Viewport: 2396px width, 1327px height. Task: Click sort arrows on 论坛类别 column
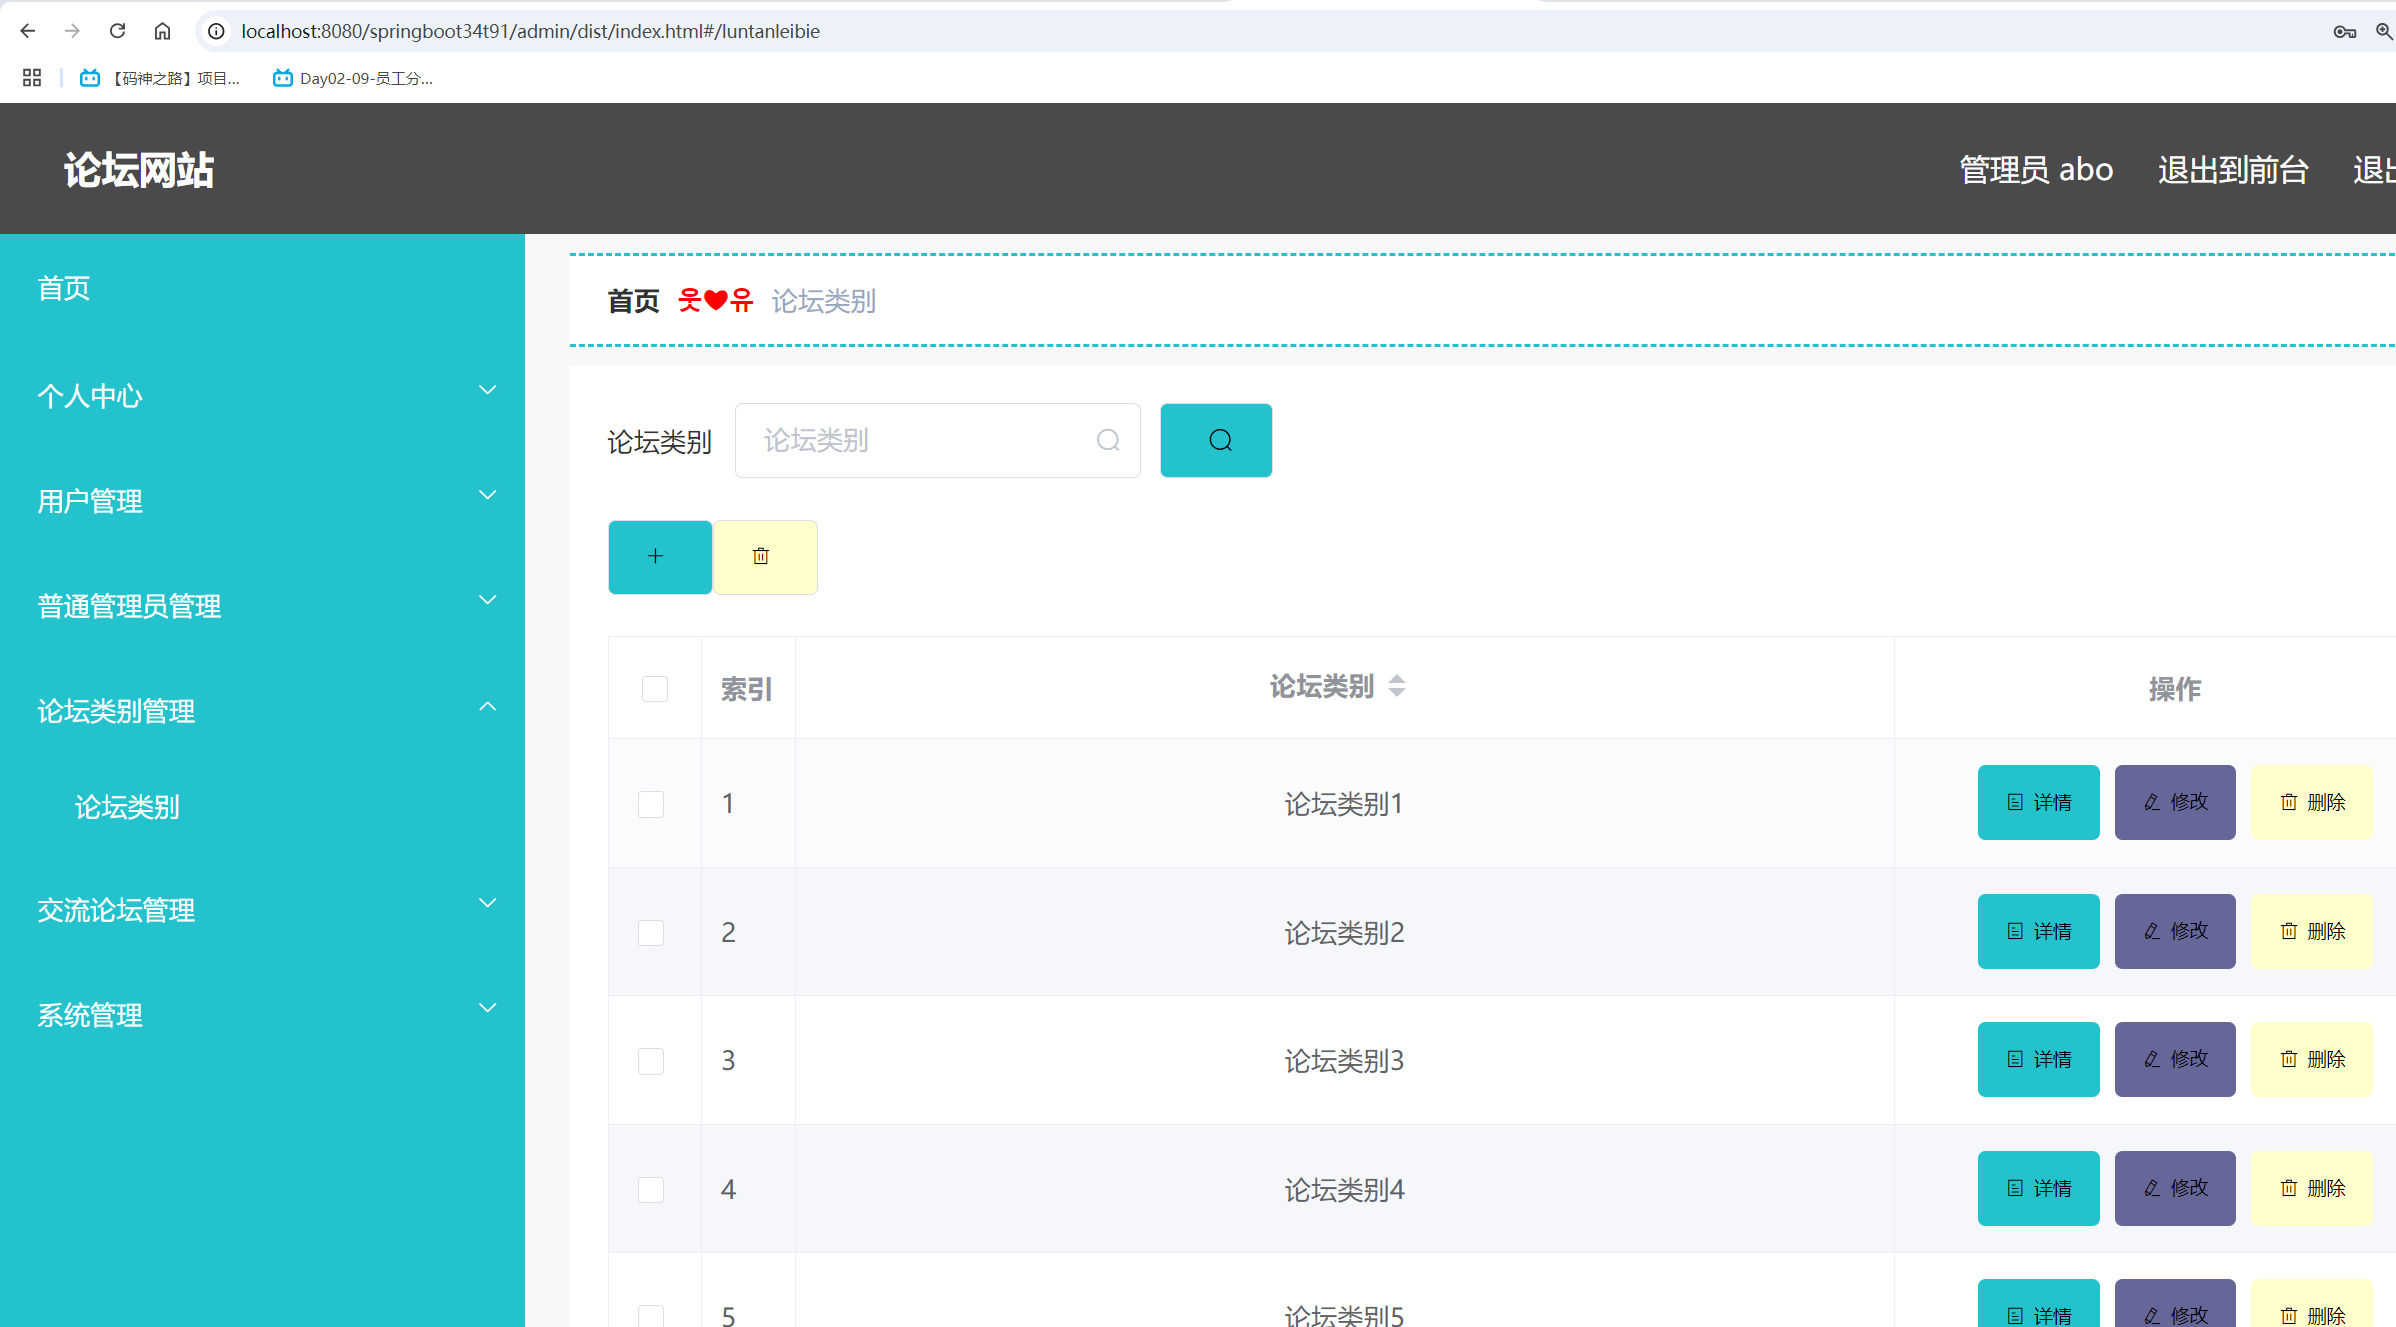(1397, 686)
